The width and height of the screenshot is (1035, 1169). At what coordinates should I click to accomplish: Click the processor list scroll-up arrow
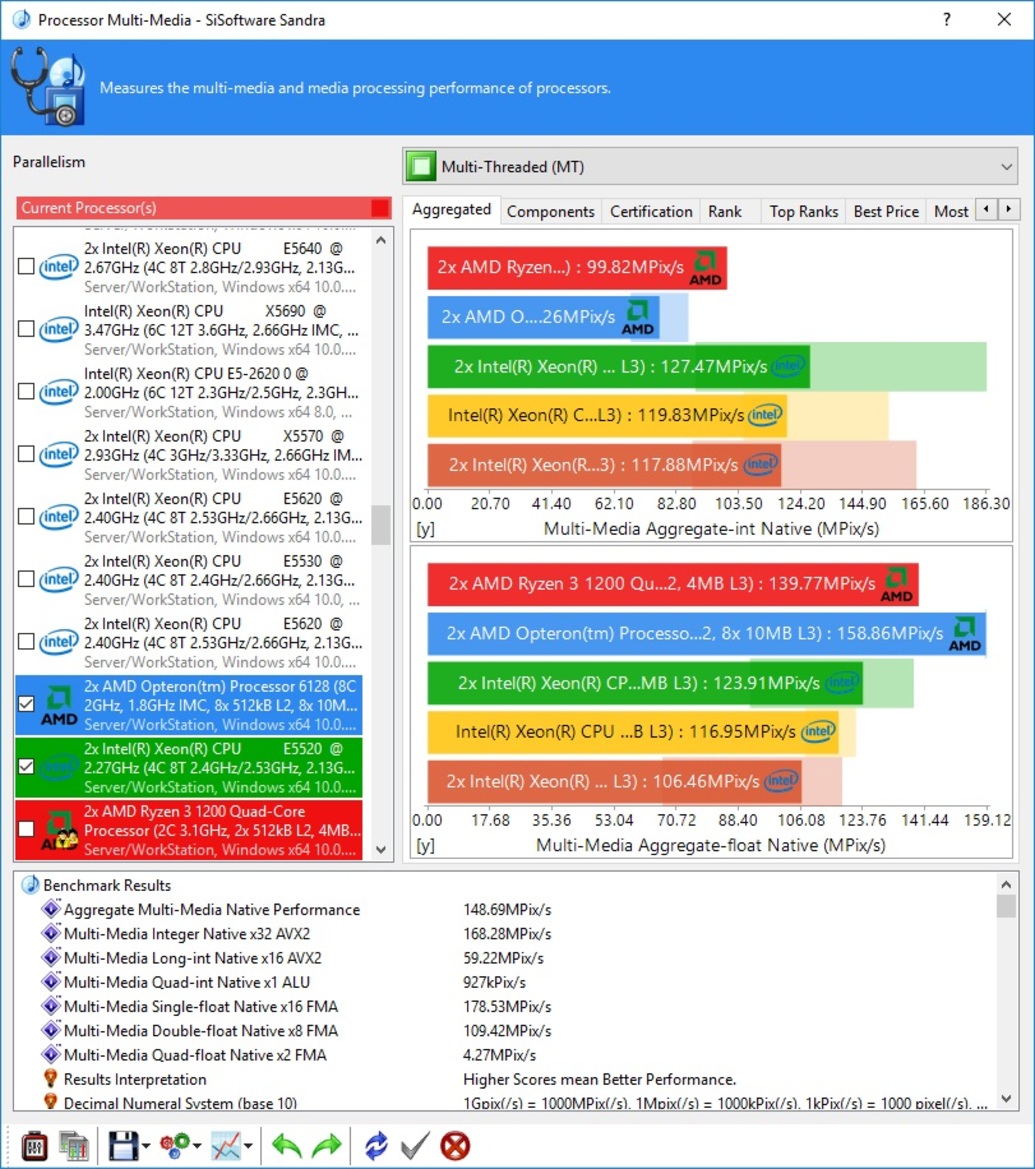[381, 241]
